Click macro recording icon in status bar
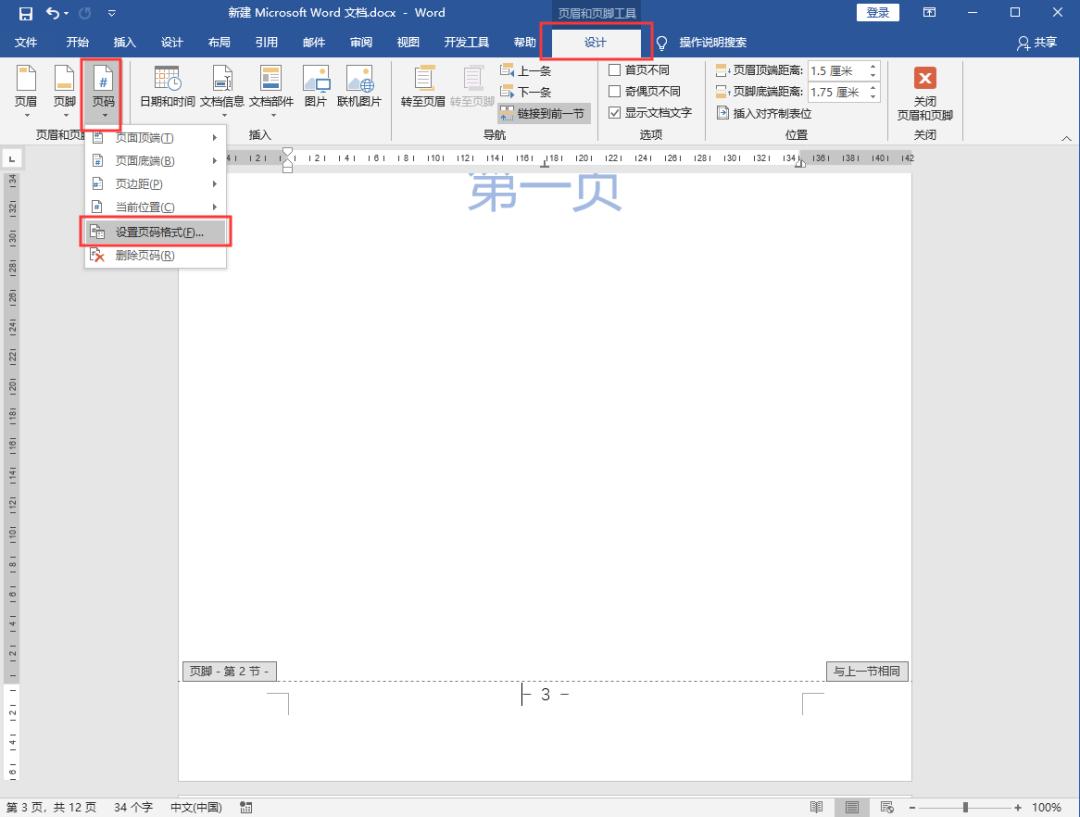The width and height of the screenshot is (1080, 817). [x=246, y=807]
